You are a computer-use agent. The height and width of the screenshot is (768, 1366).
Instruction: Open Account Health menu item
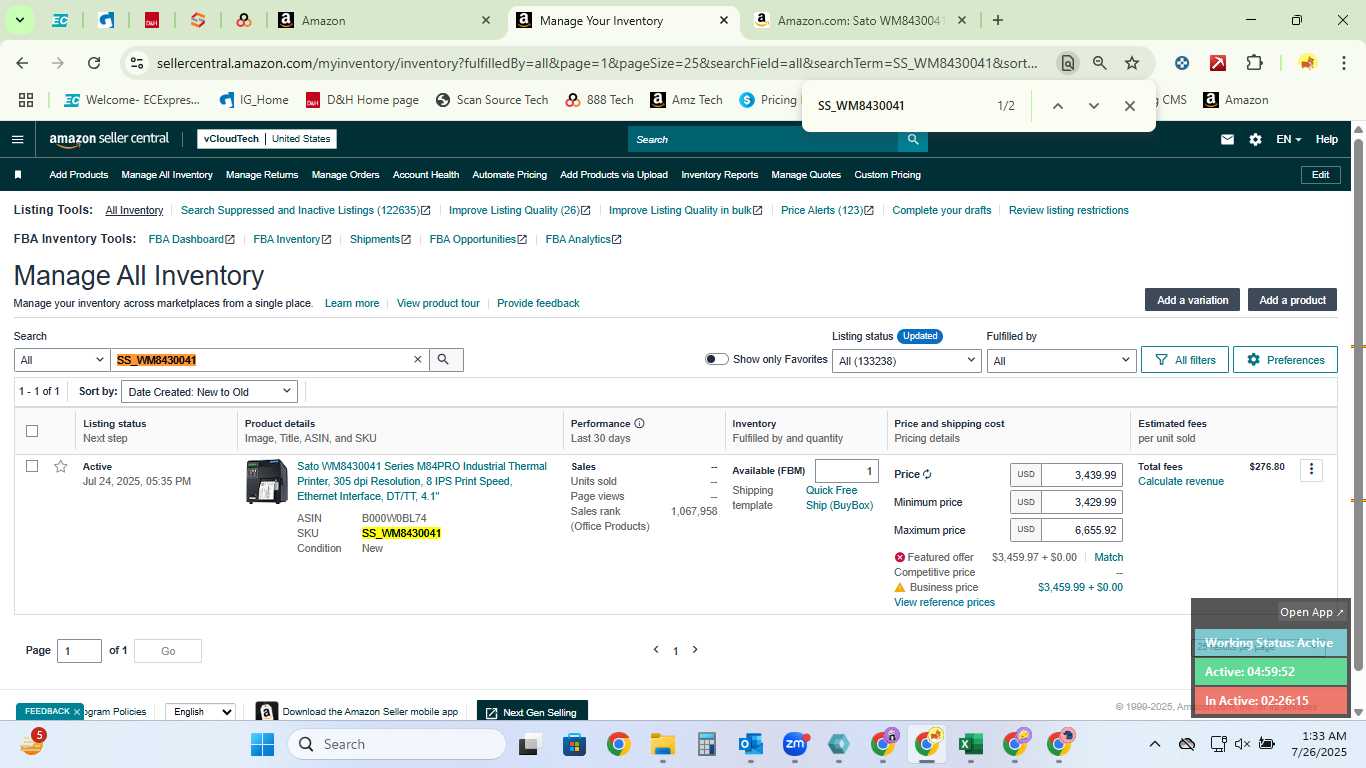click(x=426, y=174)
